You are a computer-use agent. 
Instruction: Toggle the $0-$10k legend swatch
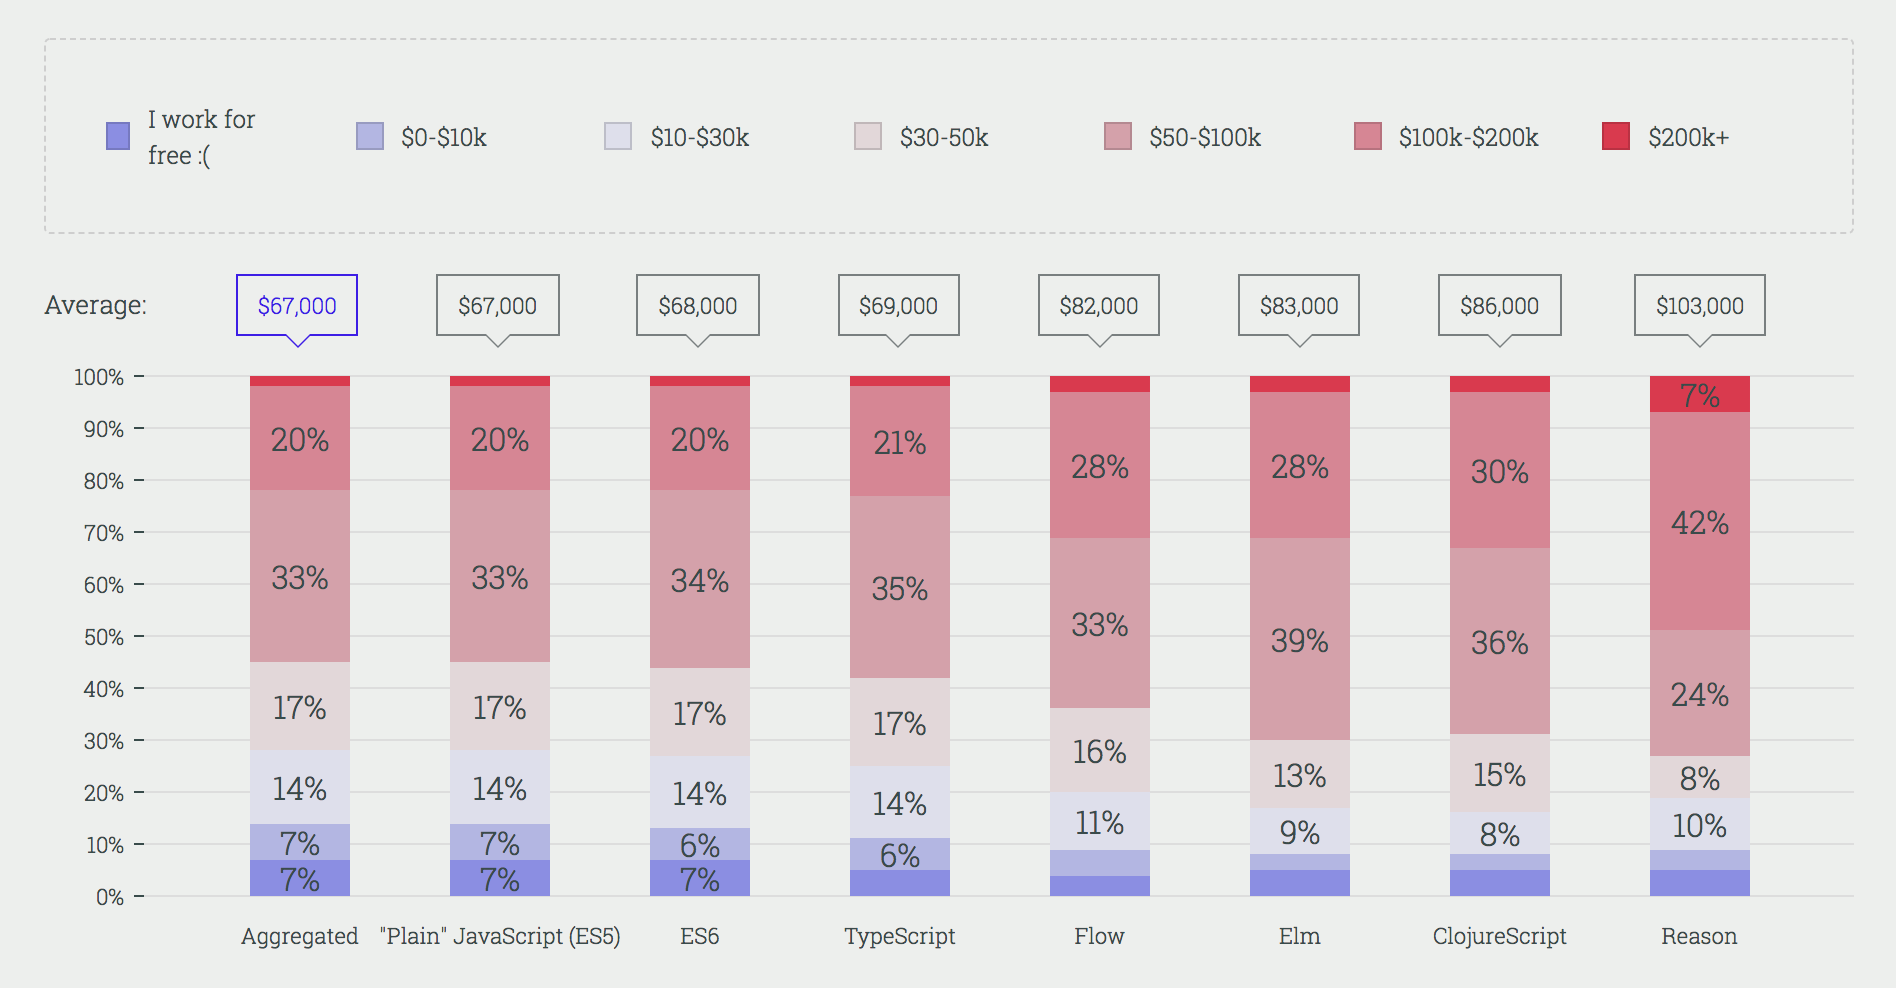pos(370,136)
